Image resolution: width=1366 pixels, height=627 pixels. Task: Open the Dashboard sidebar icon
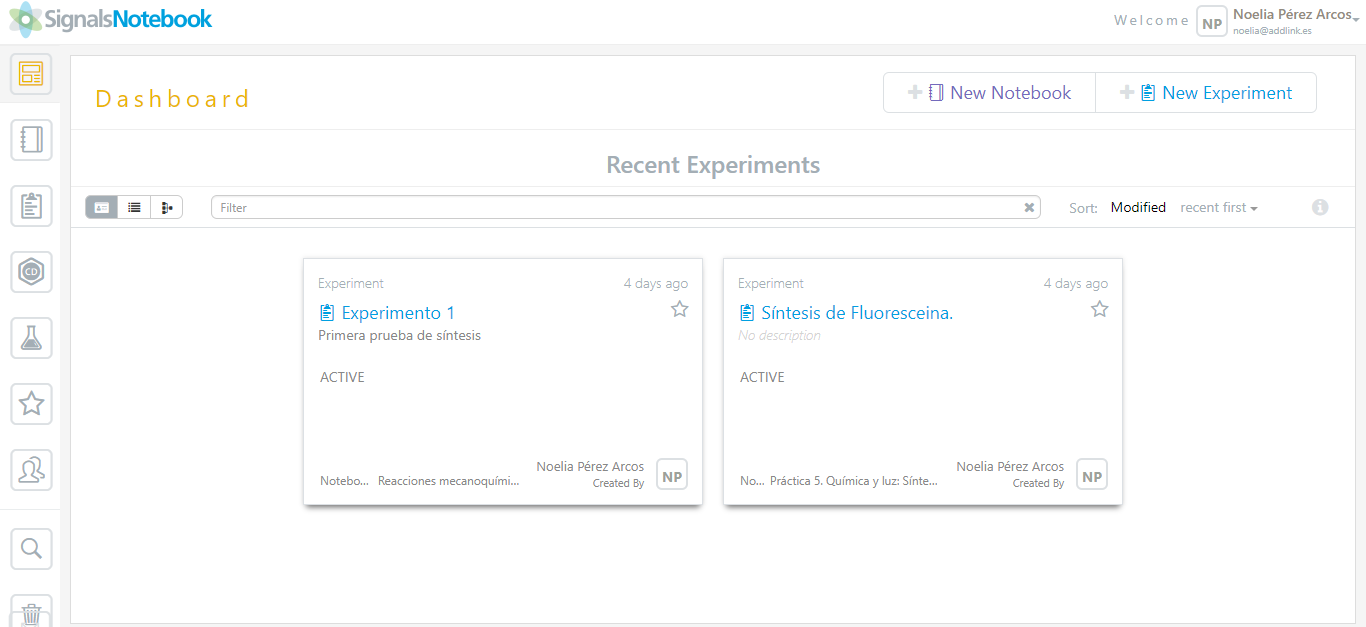coord(31,74)
